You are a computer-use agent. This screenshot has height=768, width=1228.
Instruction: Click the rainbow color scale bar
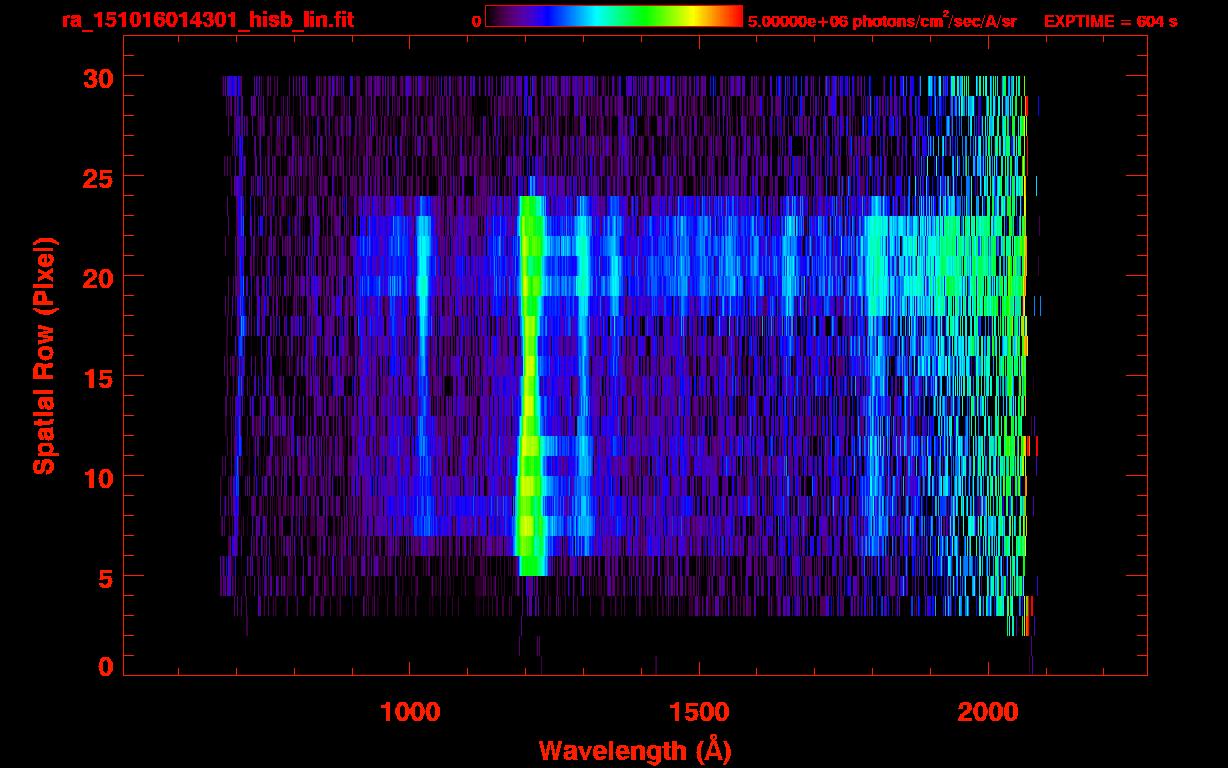coord(613,16)
